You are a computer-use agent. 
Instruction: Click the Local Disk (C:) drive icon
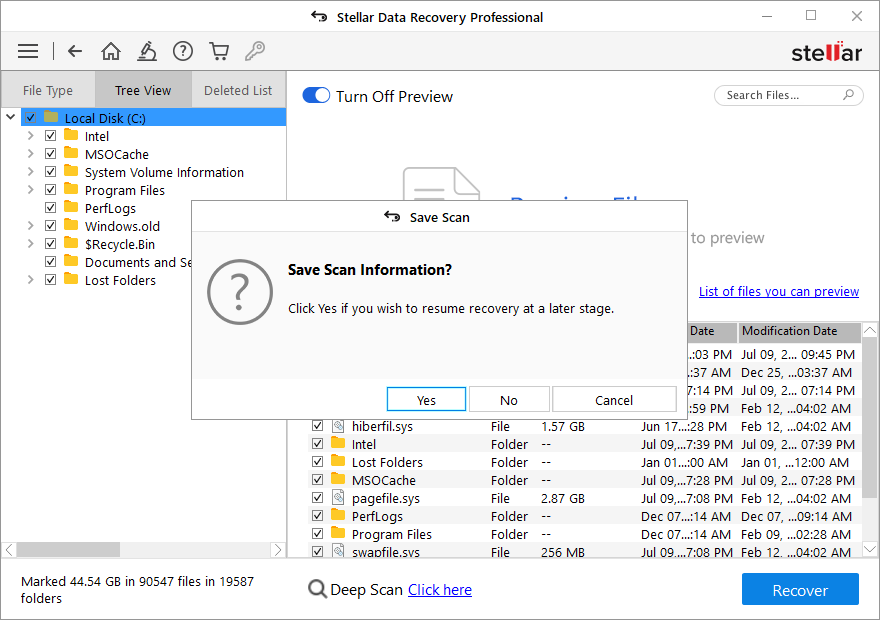point(51,117)
